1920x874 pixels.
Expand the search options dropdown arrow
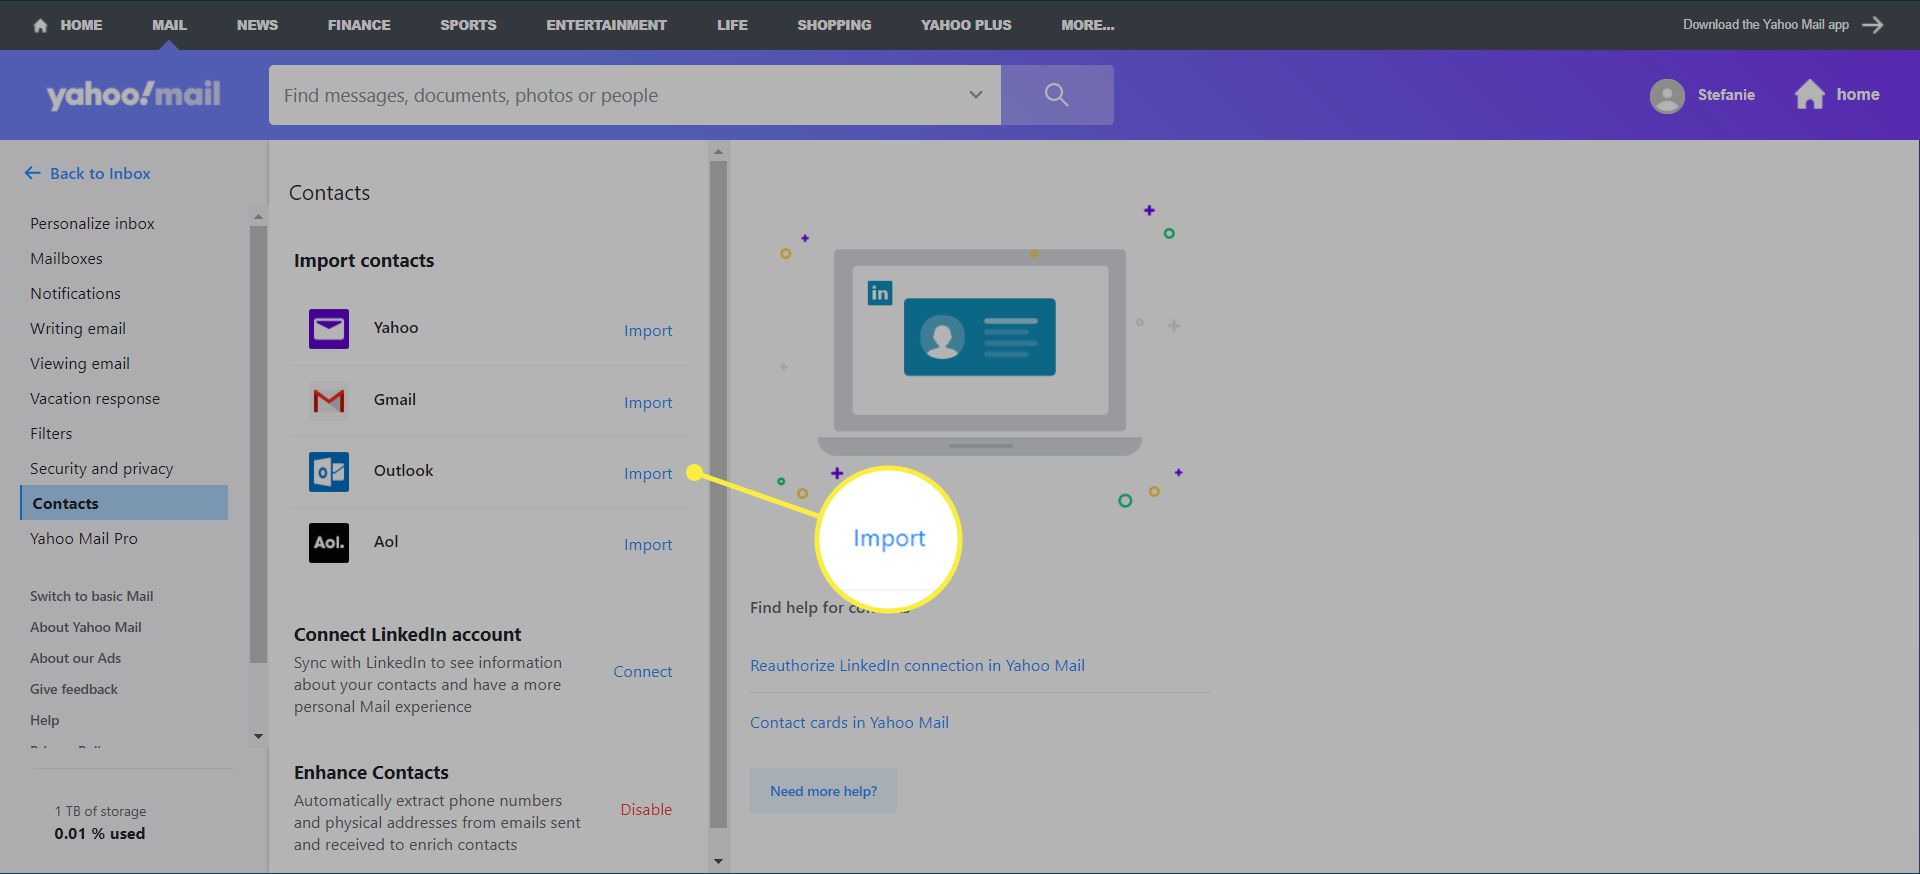point(976,95)
